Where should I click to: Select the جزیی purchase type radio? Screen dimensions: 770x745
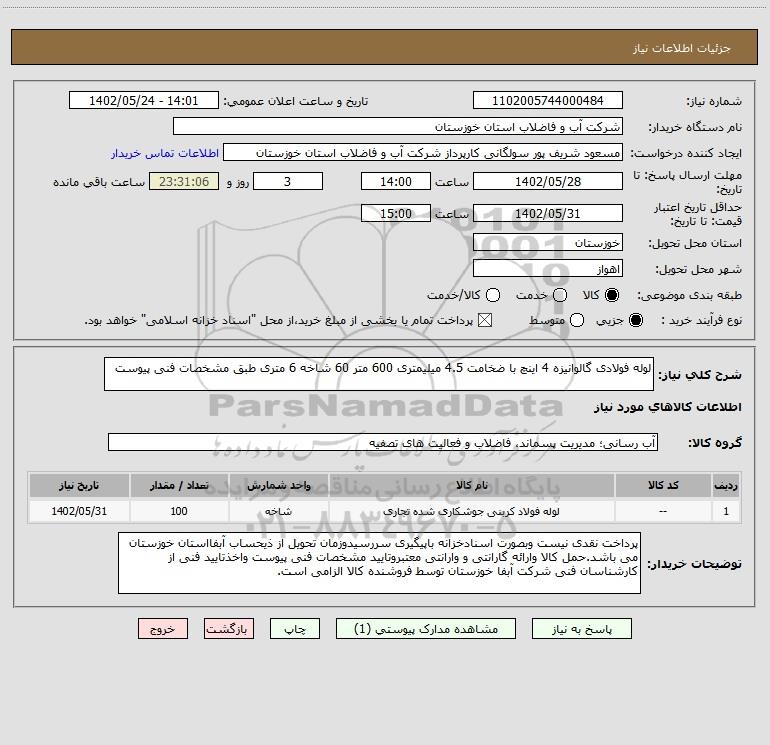point(635,320)
